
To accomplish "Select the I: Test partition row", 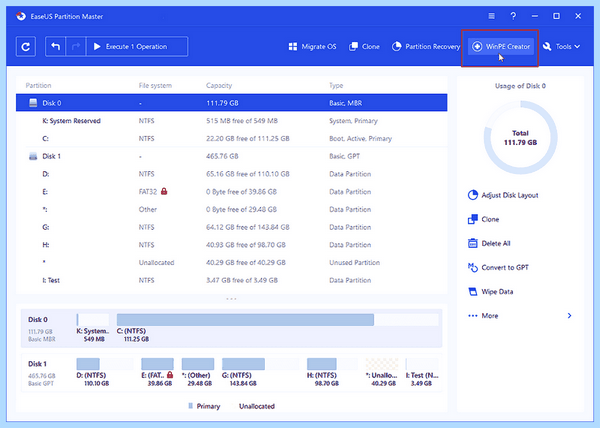I will point(232,280).
